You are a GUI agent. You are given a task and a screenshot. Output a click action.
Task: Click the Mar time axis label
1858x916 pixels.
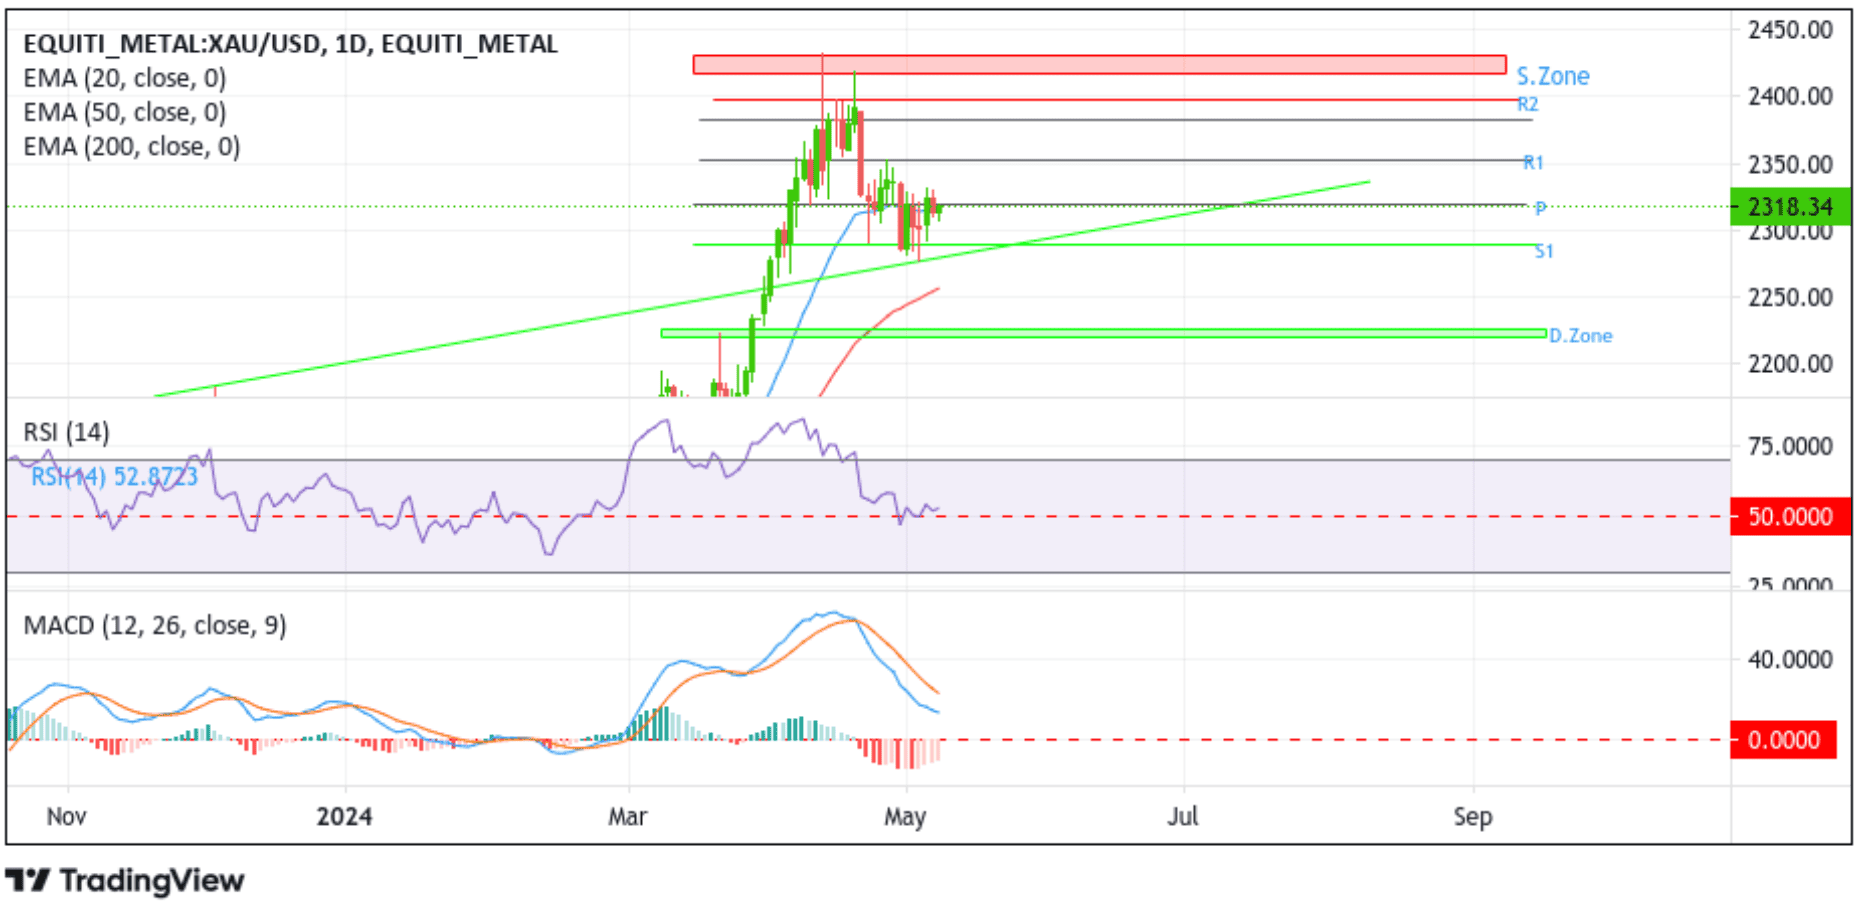click(628, 817)
